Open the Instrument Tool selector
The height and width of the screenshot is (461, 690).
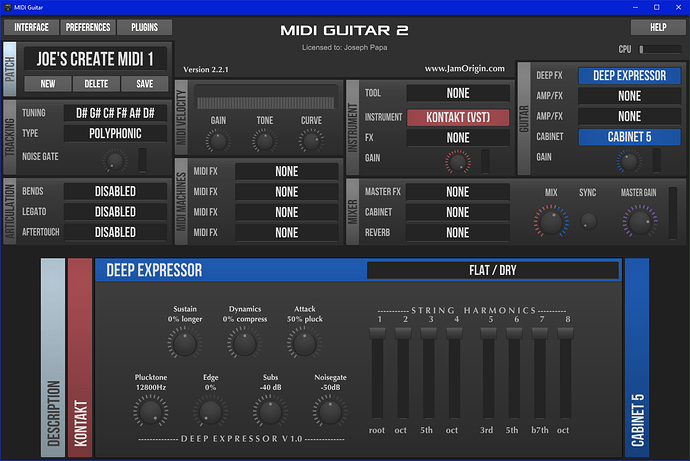(x=458, y=93)
